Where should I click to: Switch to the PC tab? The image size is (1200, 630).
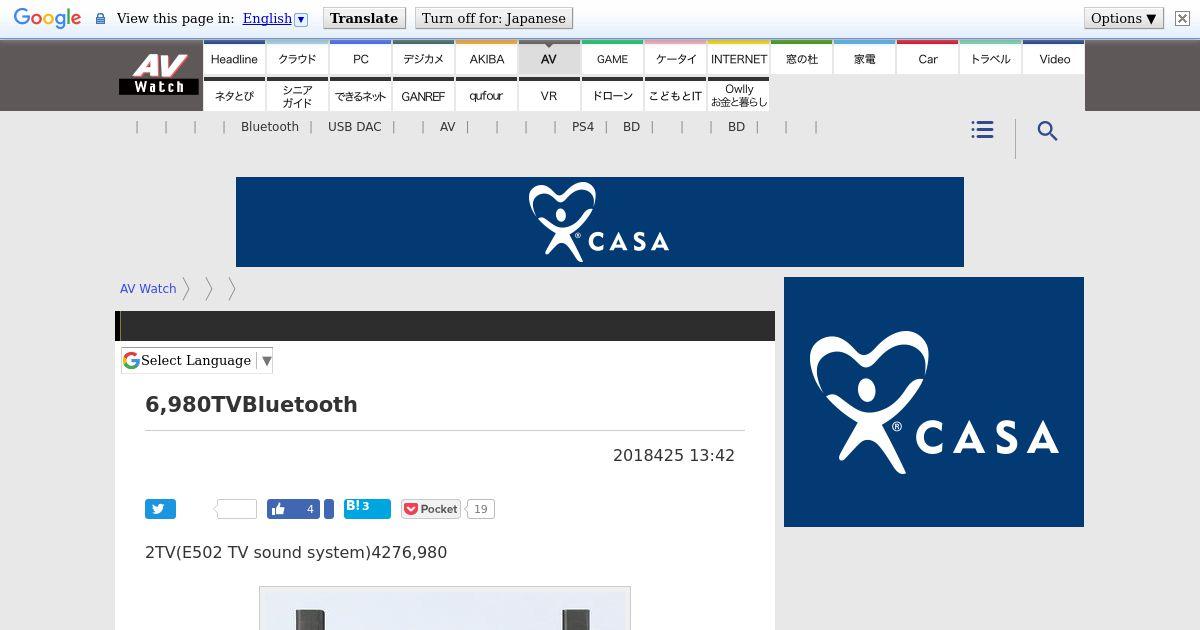(361, 59)
